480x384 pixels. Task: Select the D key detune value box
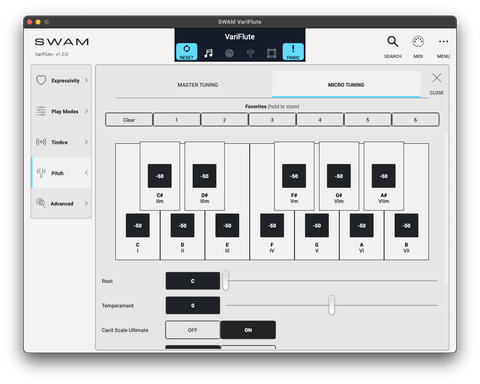point(182,226)
